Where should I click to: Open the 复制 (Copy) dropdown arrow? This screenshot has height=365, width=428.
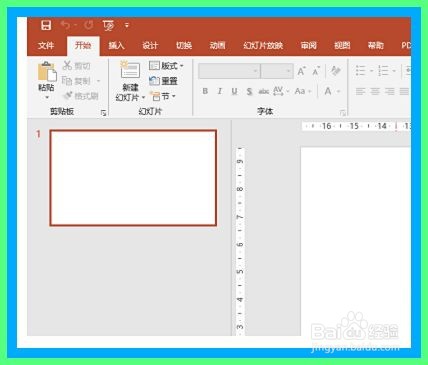pos(98,81)
